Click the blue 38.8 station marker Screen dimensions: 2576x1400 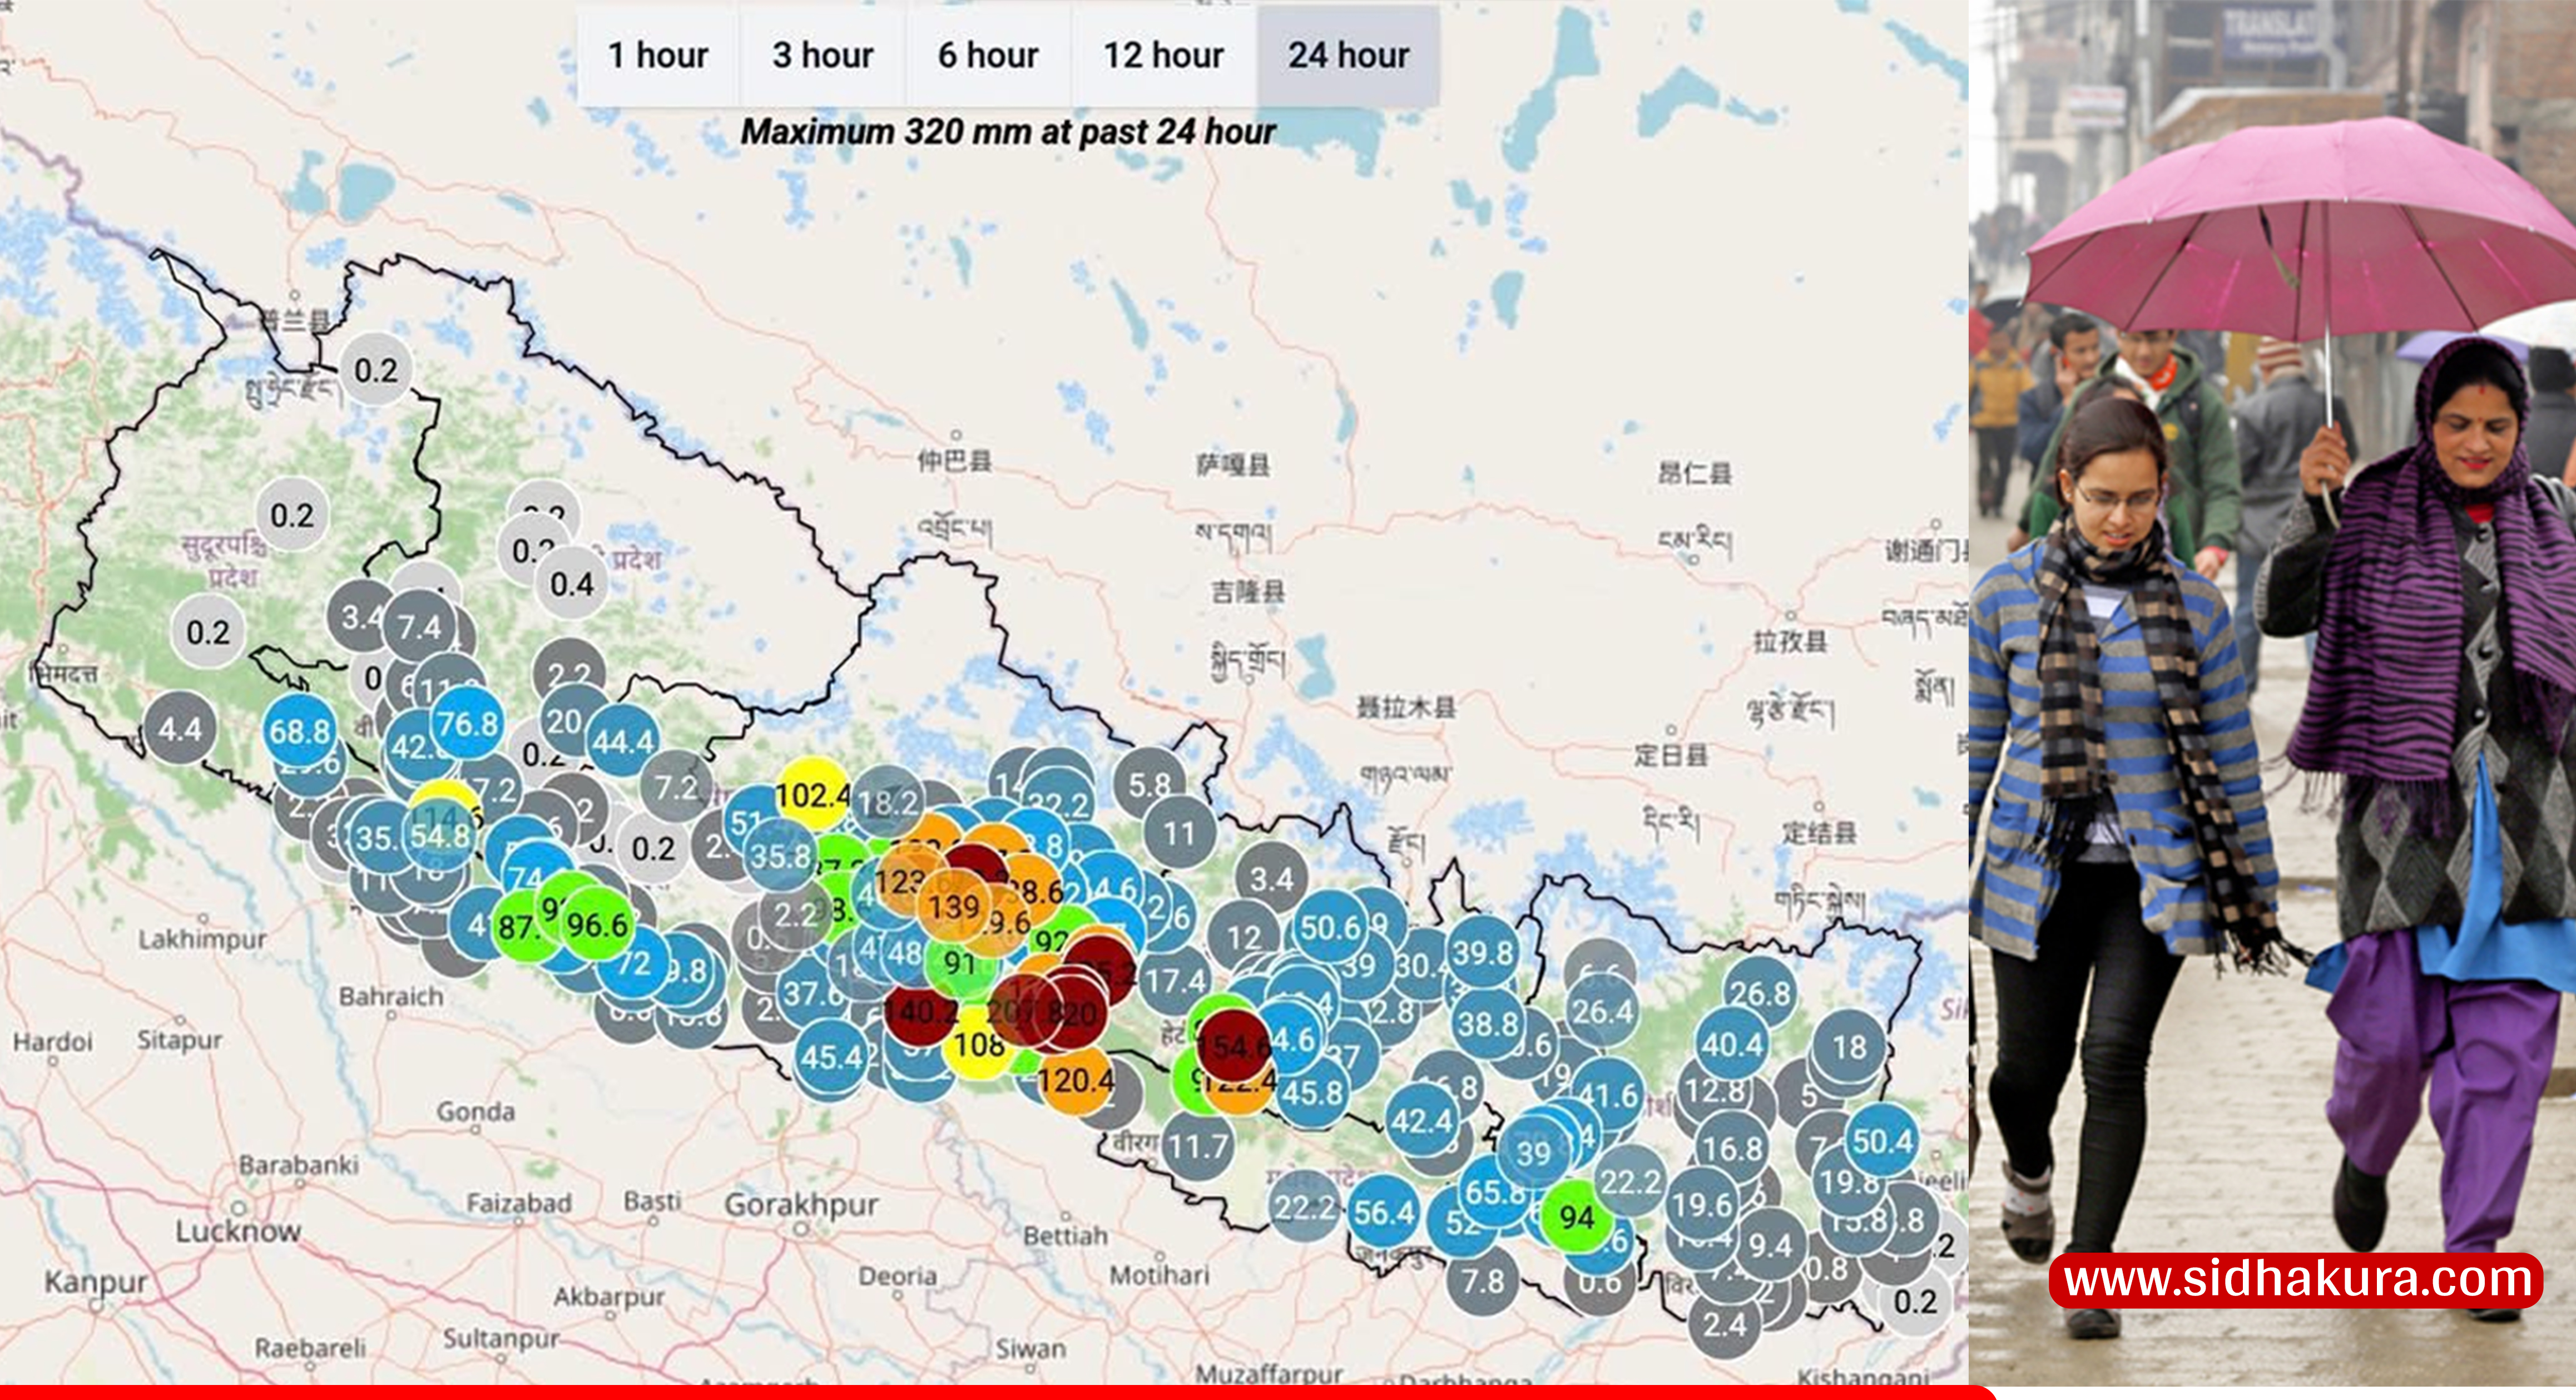tap(1488, 1024)
